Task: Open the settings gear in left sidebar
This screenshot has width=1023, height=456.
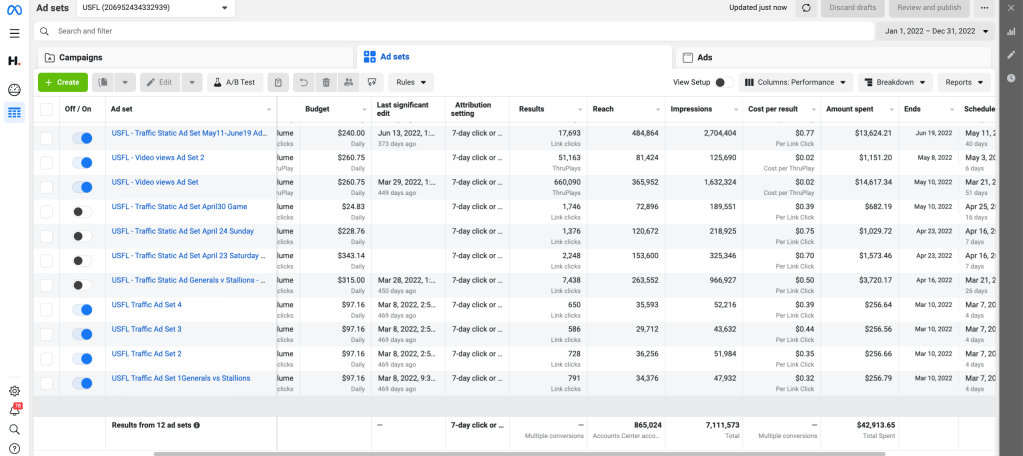Action: click(14, 391)
